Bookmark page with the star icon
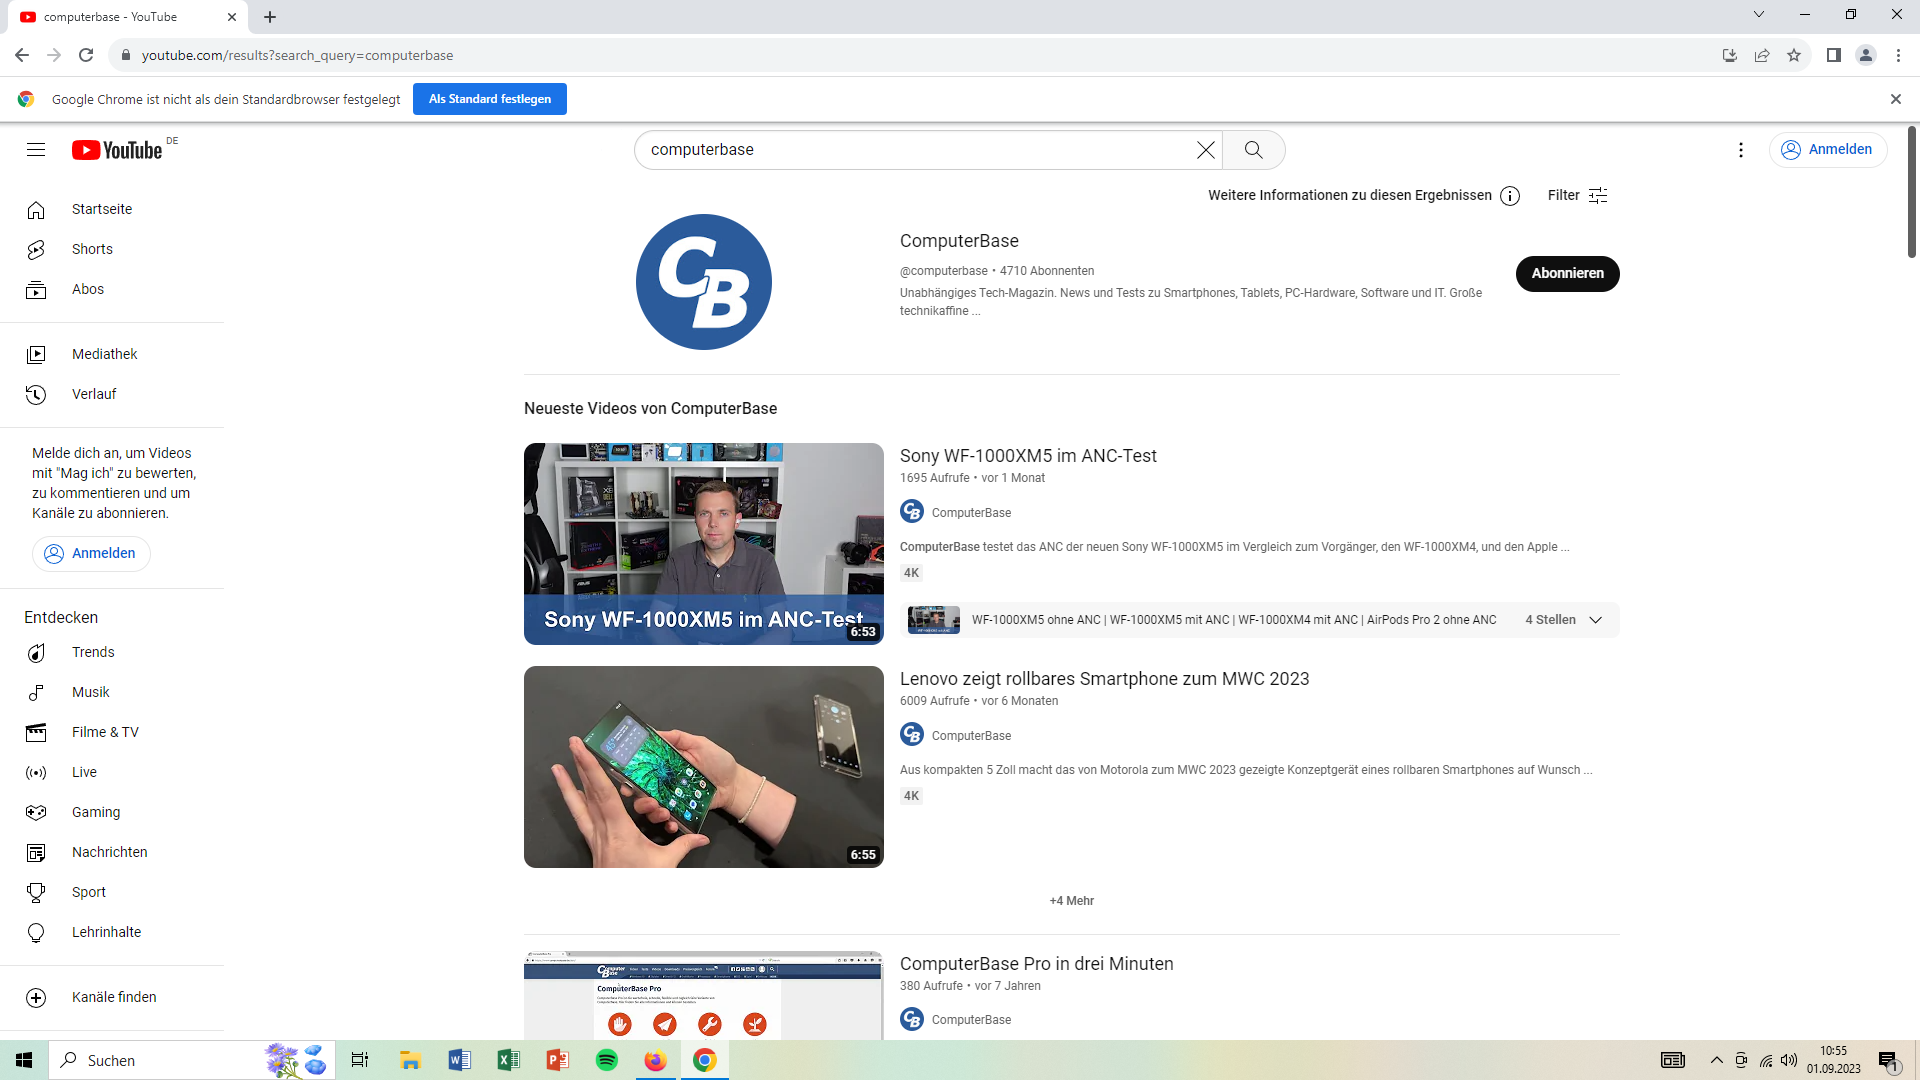 coord(1794,55)
